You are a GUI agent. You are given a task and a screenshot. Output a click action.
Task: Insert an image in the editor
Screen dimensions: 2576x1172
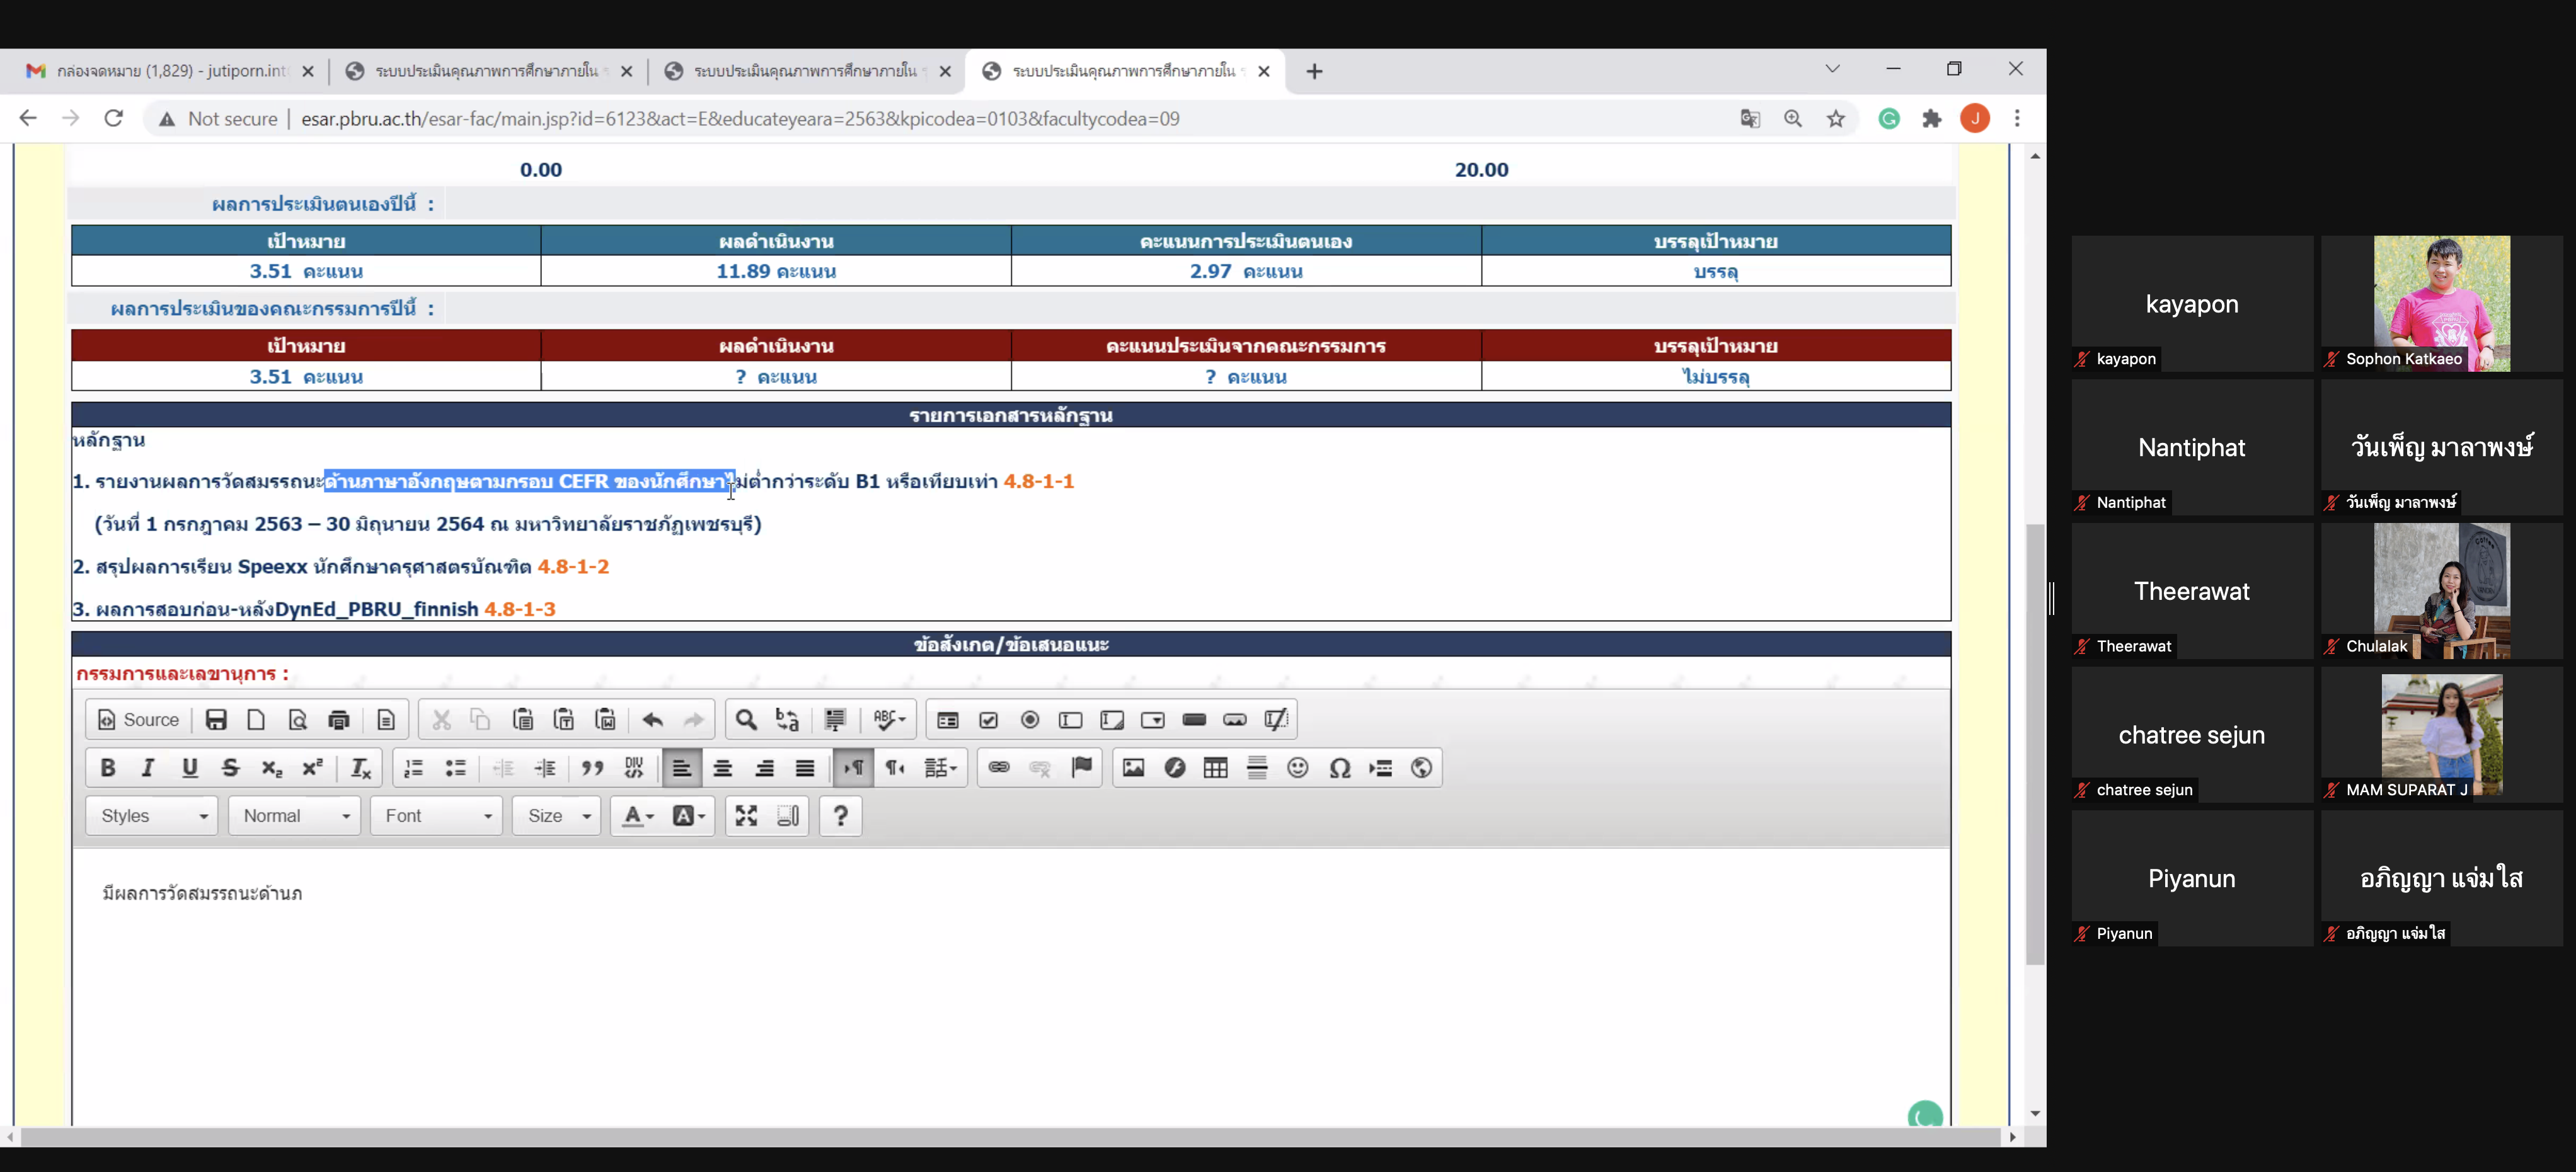[x=1133, y=768]
